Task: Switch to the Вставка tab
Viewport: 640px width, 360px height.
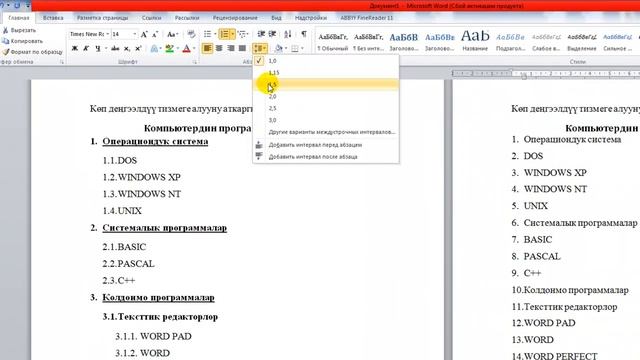Action: [53, 18]
